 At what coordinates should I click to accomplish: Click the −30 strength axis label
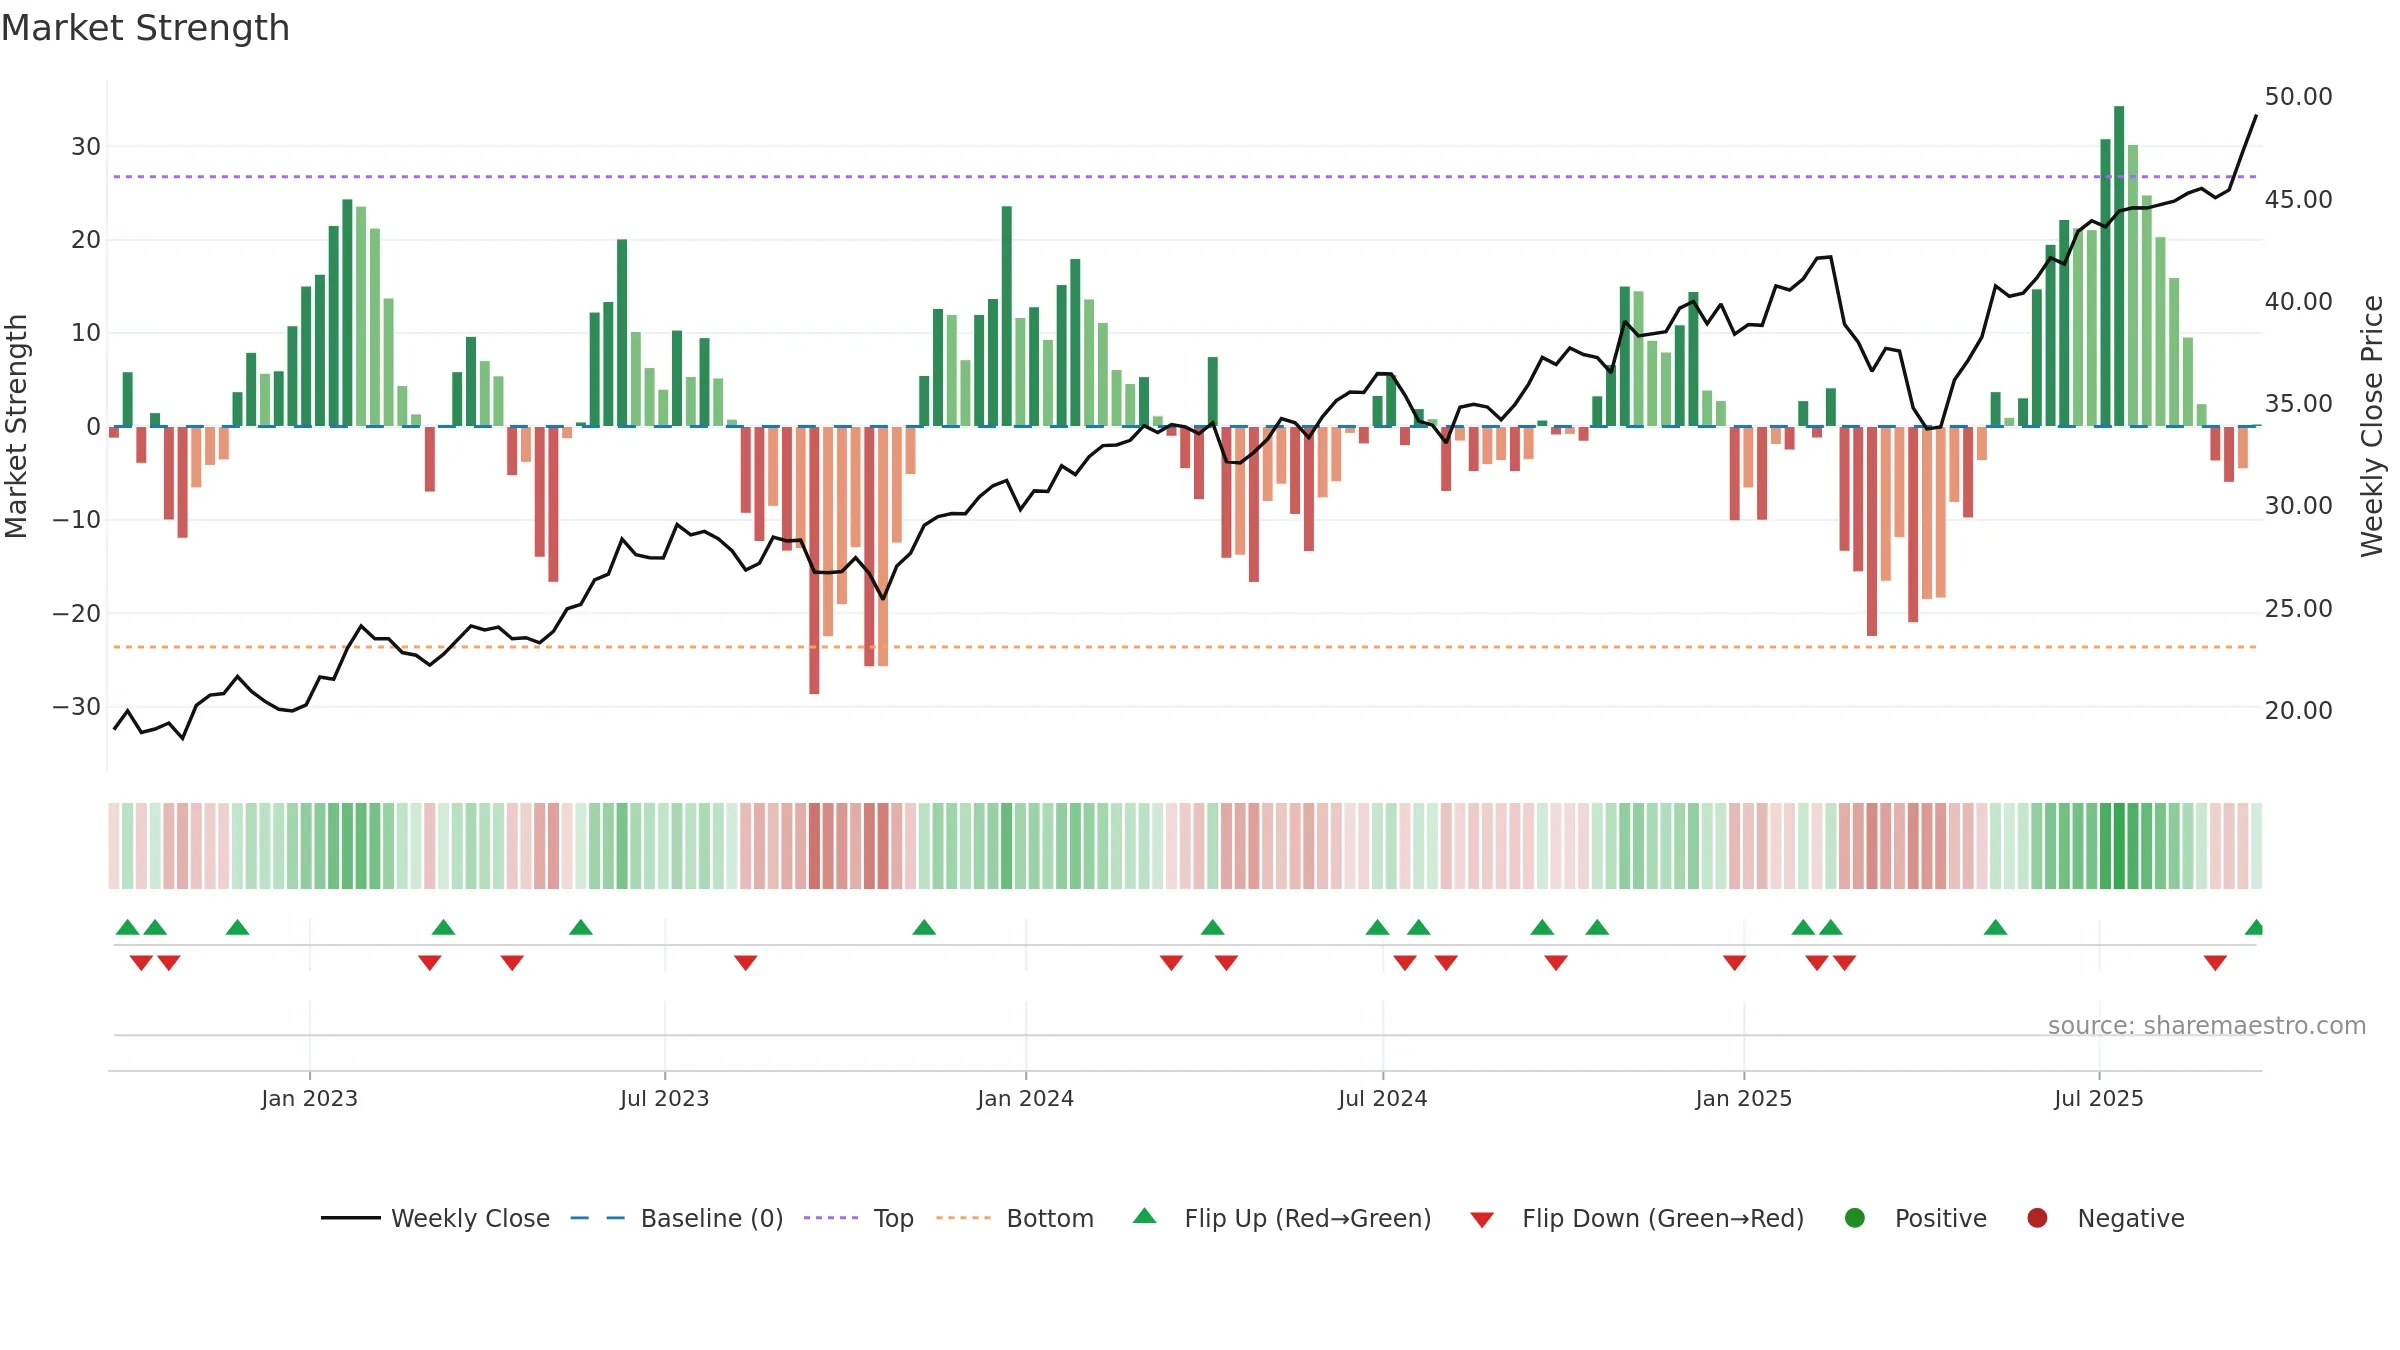(77, 707)
